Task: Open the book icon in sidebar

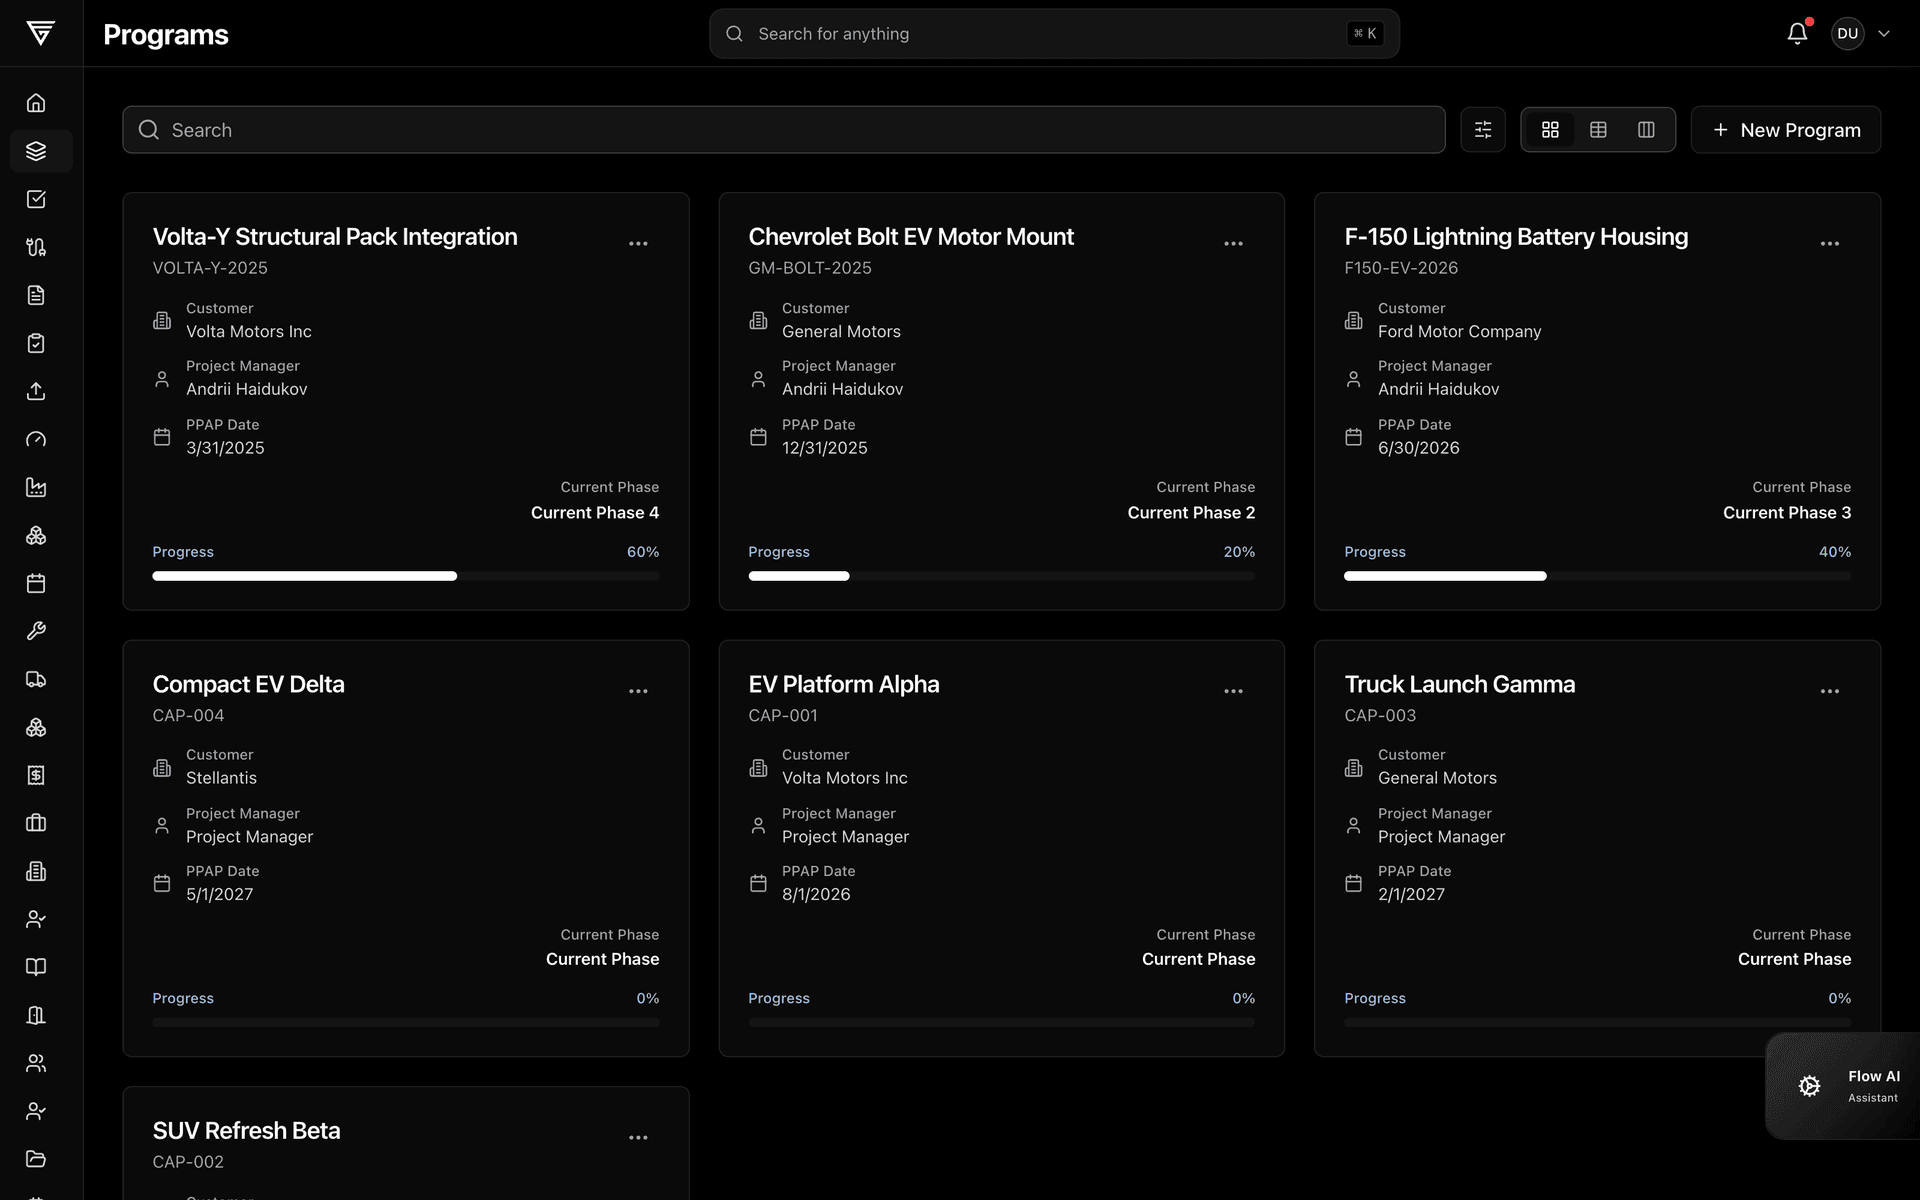Action: click(x=36, y=967)
